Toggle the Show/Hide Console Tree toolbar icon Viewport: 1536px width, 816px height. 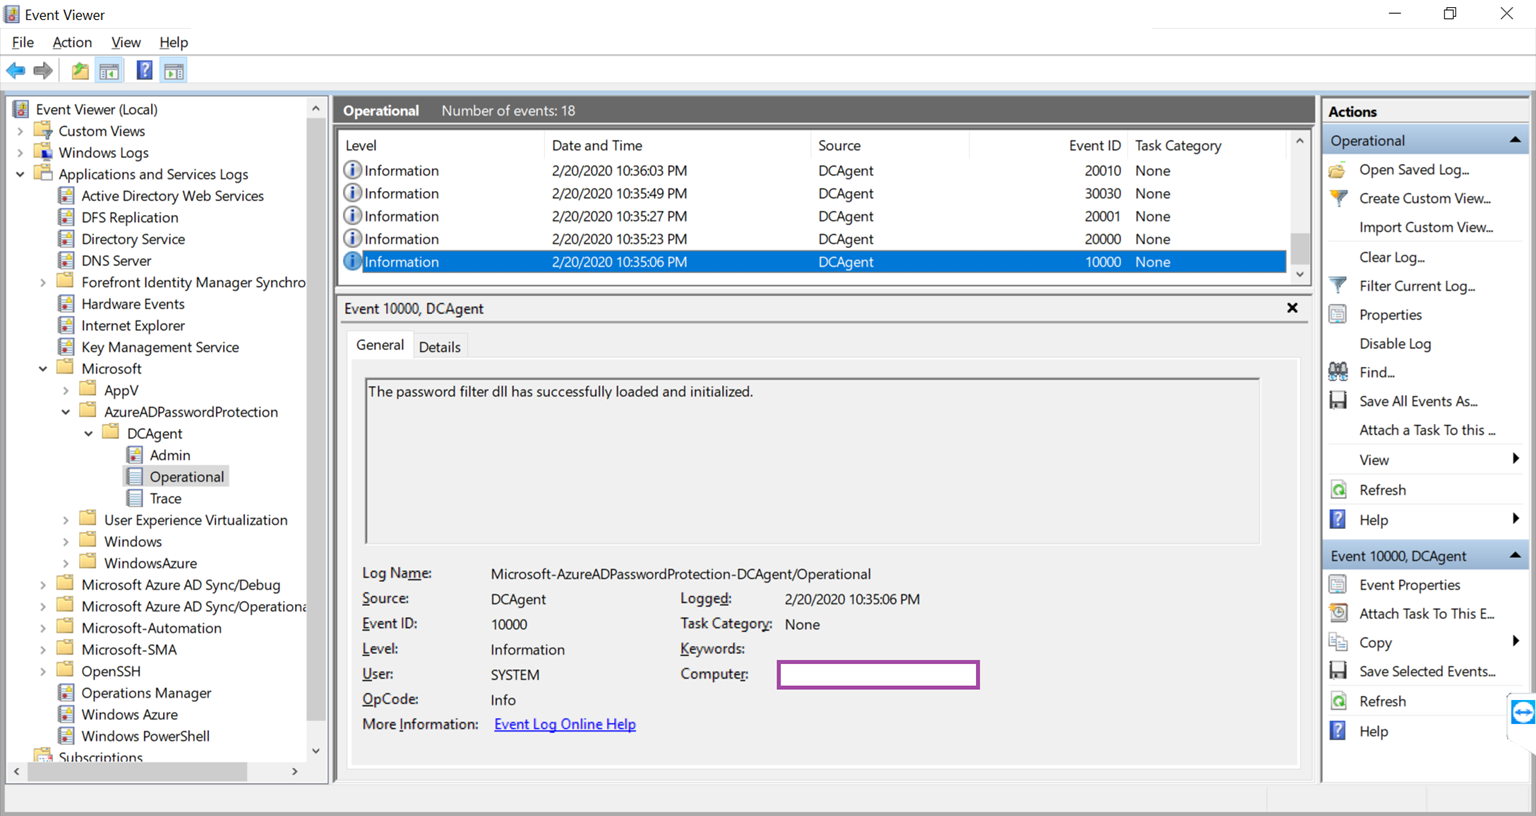click(x=110, y=71)
